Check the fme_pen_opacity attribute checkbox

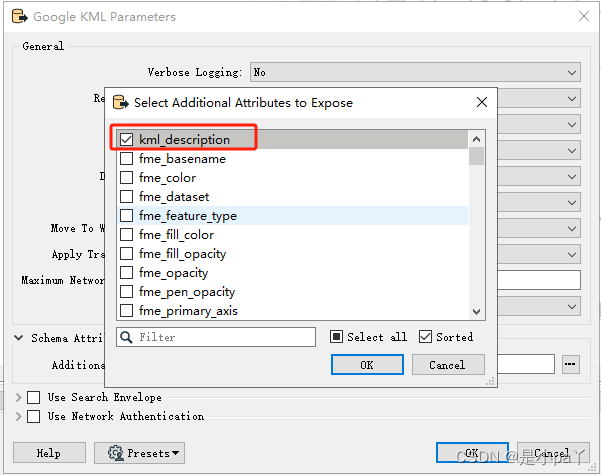(126, 292)
